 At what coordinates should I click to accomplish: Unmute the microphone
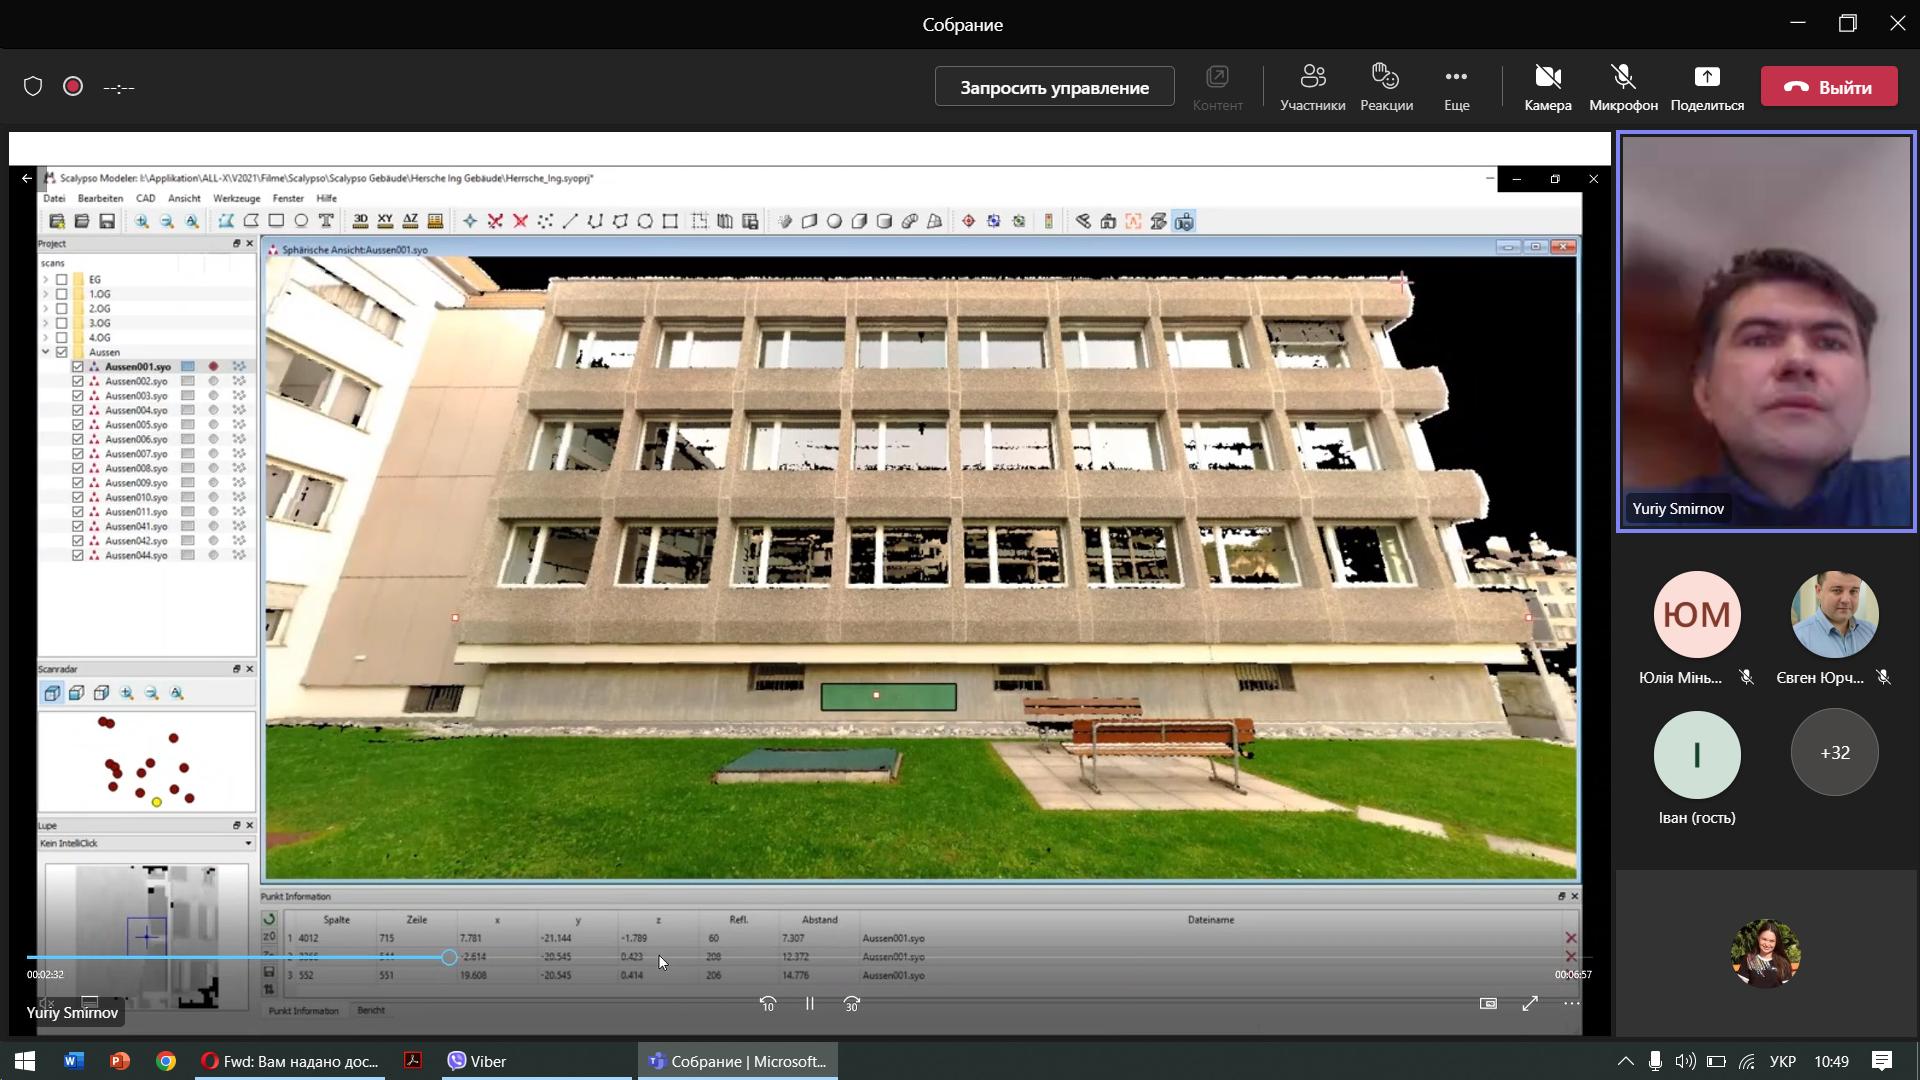click(x=1622, y=87)
